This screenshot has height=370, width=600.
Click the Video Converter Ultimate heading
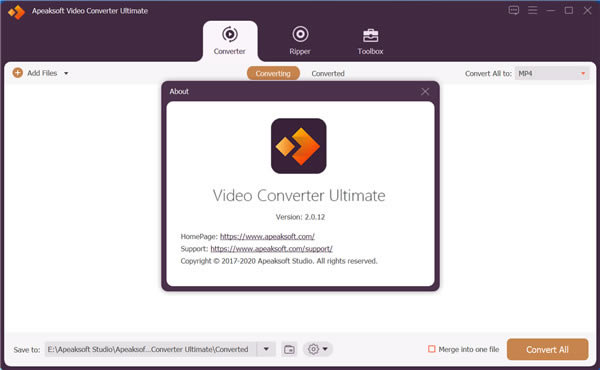tap(299, 196)
